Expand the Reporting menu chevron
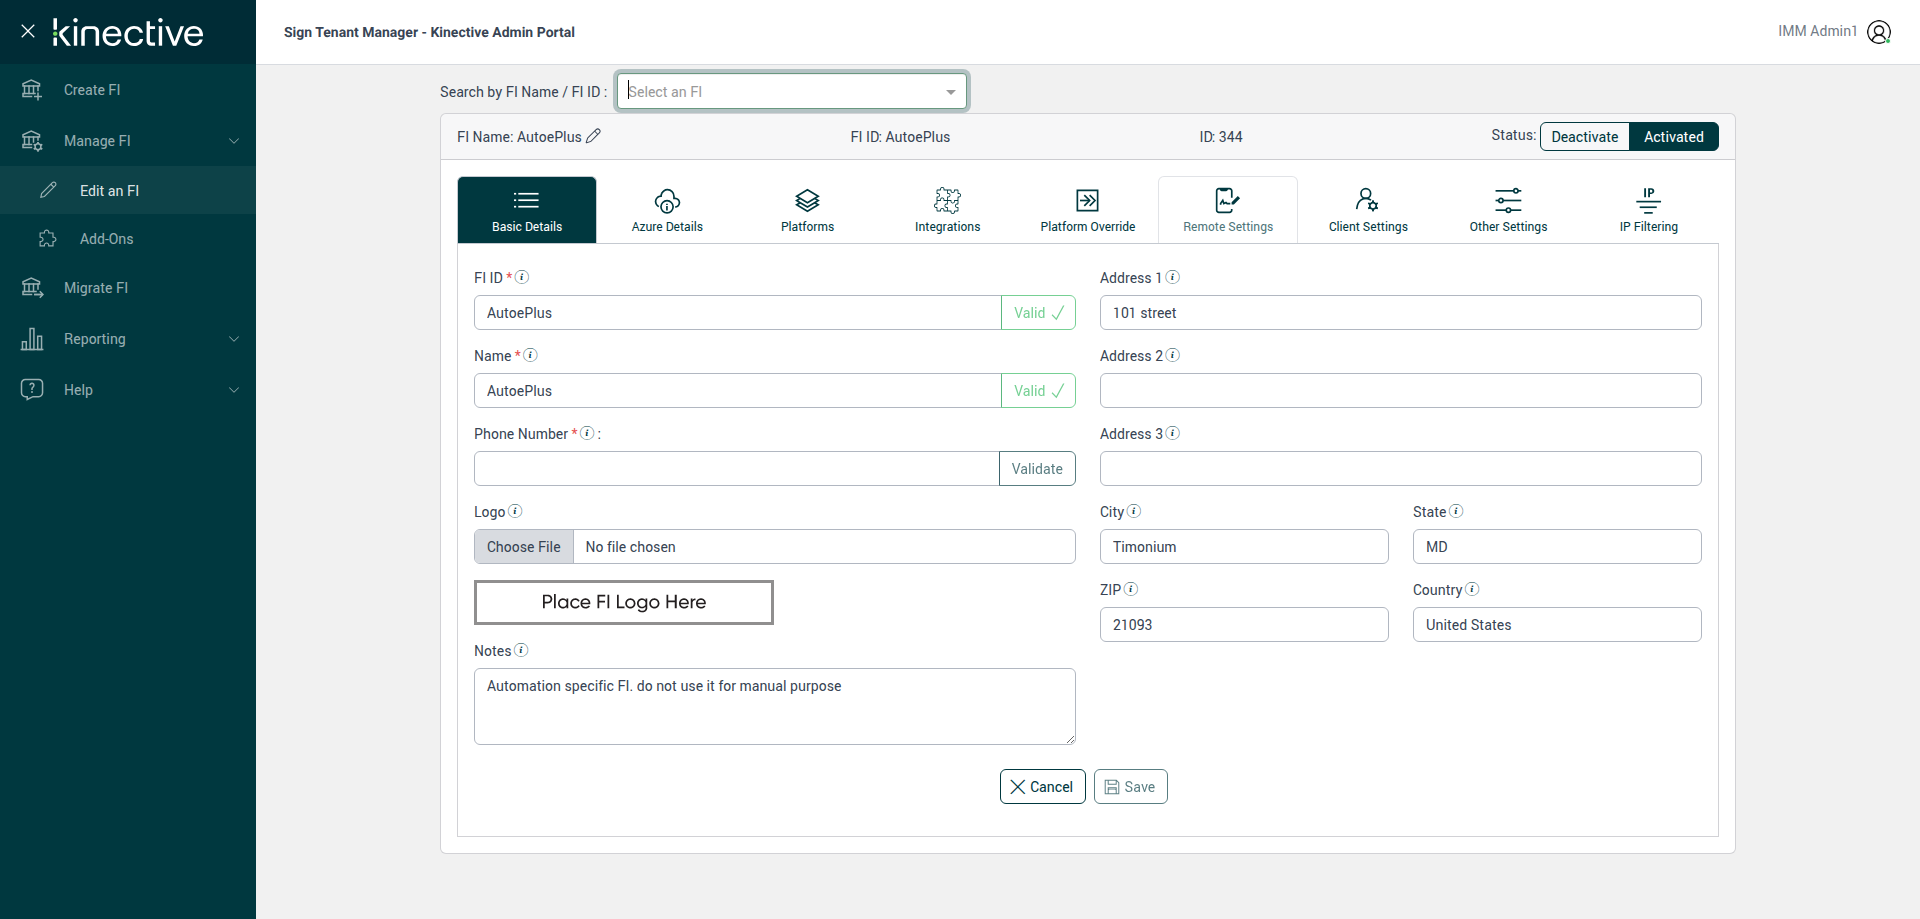1920x919 pixels. click(x=234, y=339)
